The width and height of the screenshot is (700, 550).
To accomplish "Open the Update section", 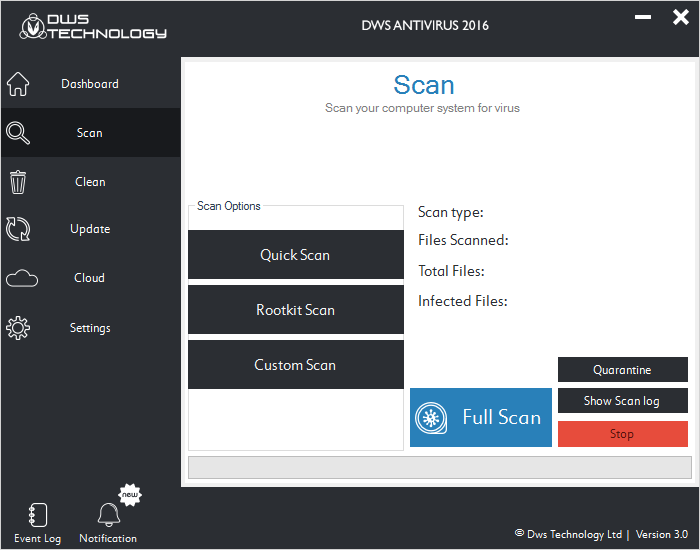I will pos(90,229).
